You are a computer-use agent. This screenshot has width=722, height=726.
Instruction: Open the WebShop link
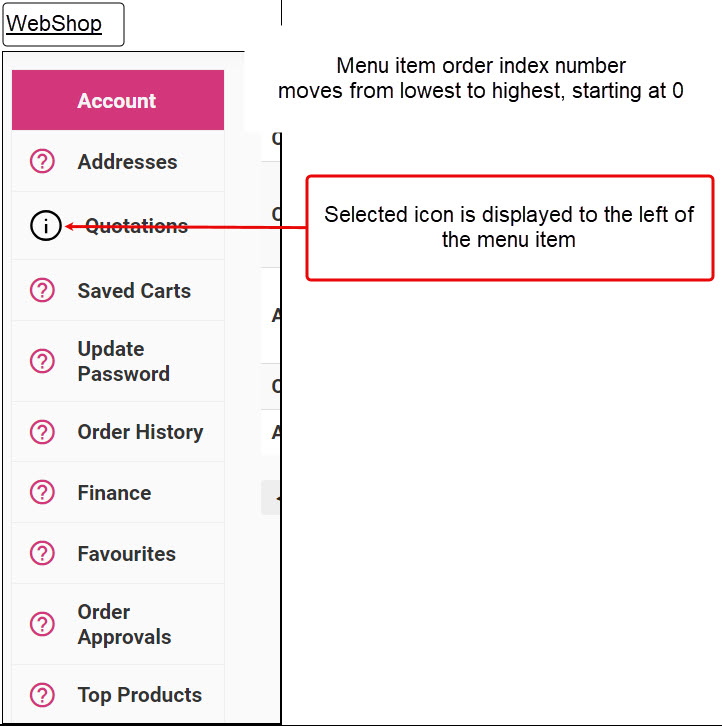coord(54,23)
